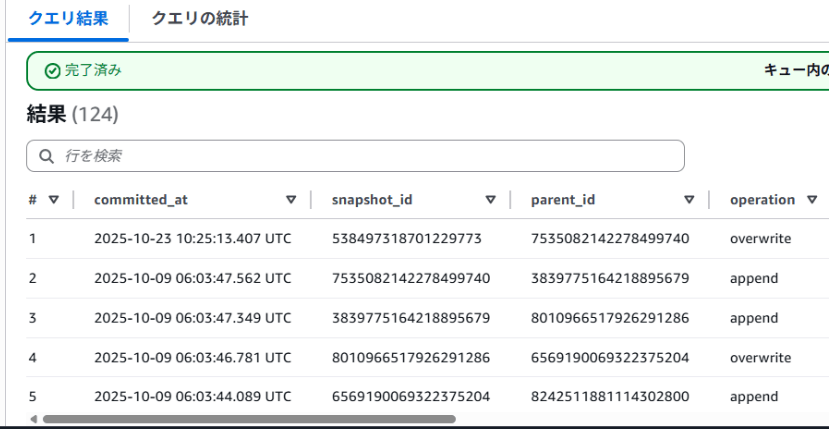Click the left scroll arrow of scrollbar

tap(33, 419)
